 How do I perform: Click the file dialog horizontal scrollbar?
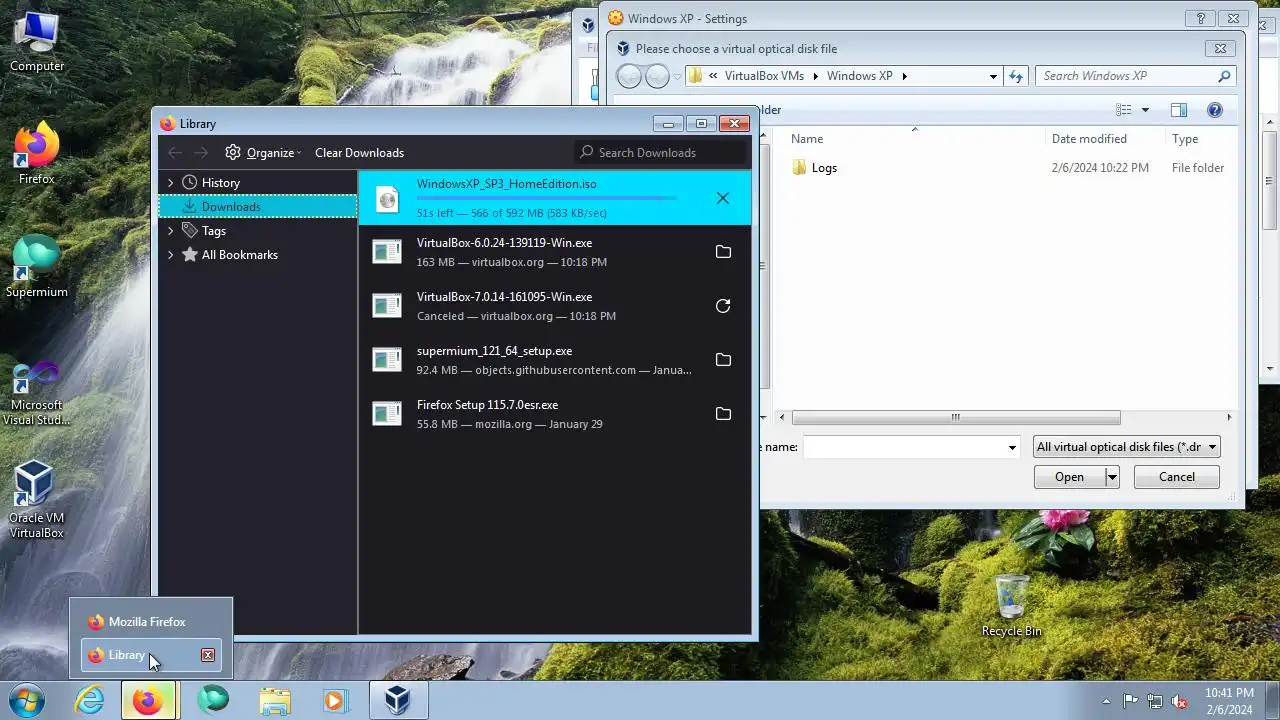pos(956,417)
